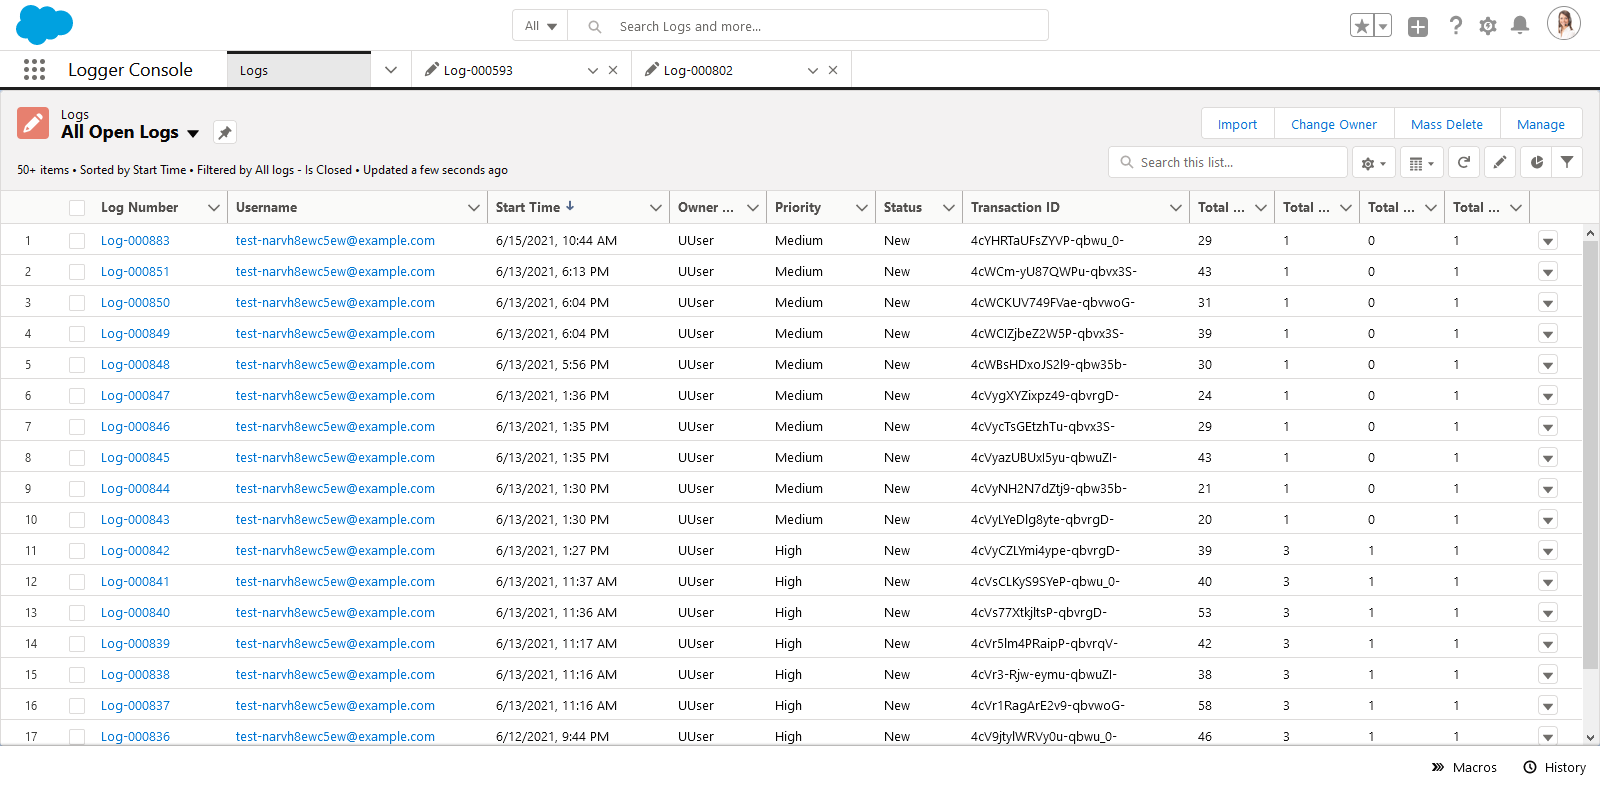
Task: Expand the All Open Logs view dropdown
Action: 193,133
